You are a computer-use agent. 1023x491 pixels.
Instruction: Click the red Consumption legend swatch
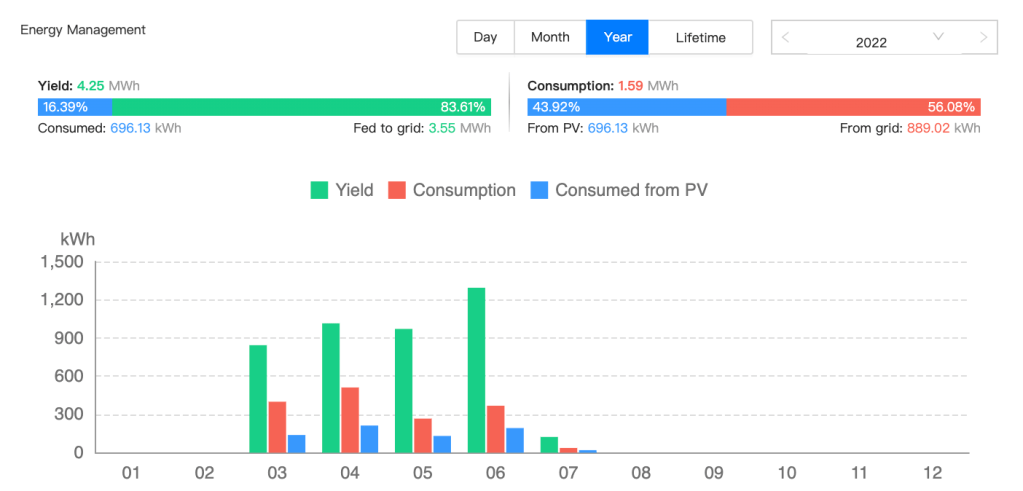[396, 190]
